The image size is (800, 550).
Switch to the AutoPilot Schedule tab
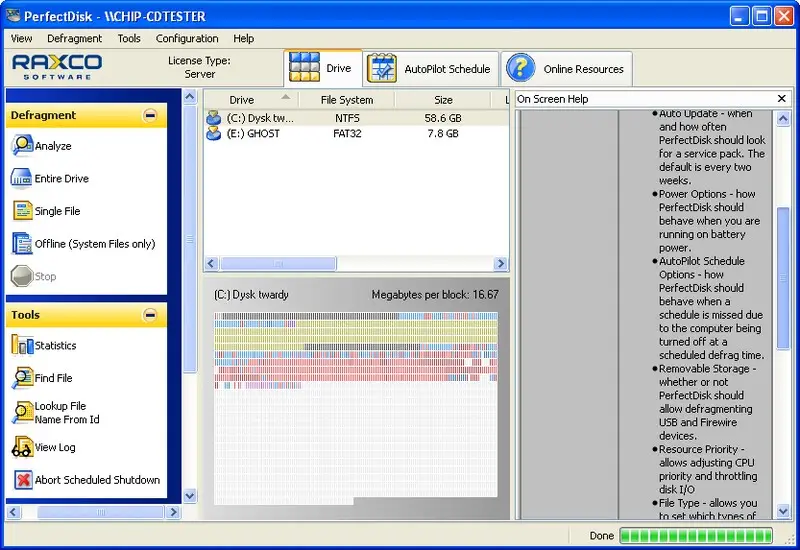click(431, 69)
